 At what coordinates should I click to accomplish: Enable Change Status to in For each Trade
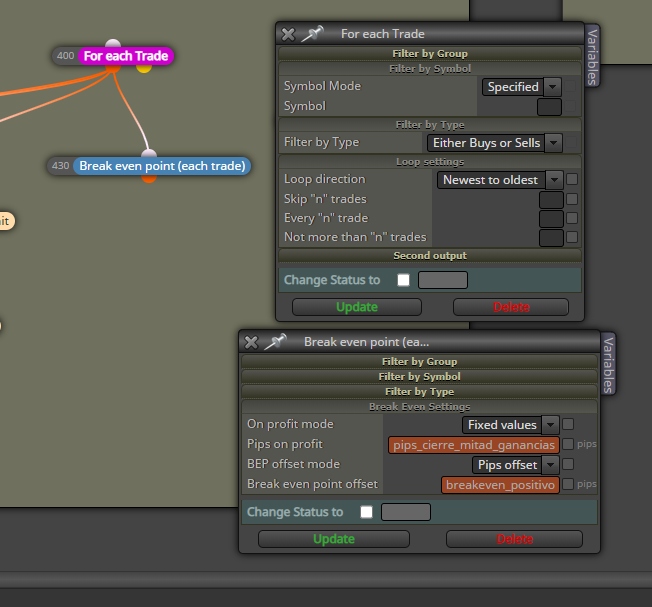coord(403,280)
